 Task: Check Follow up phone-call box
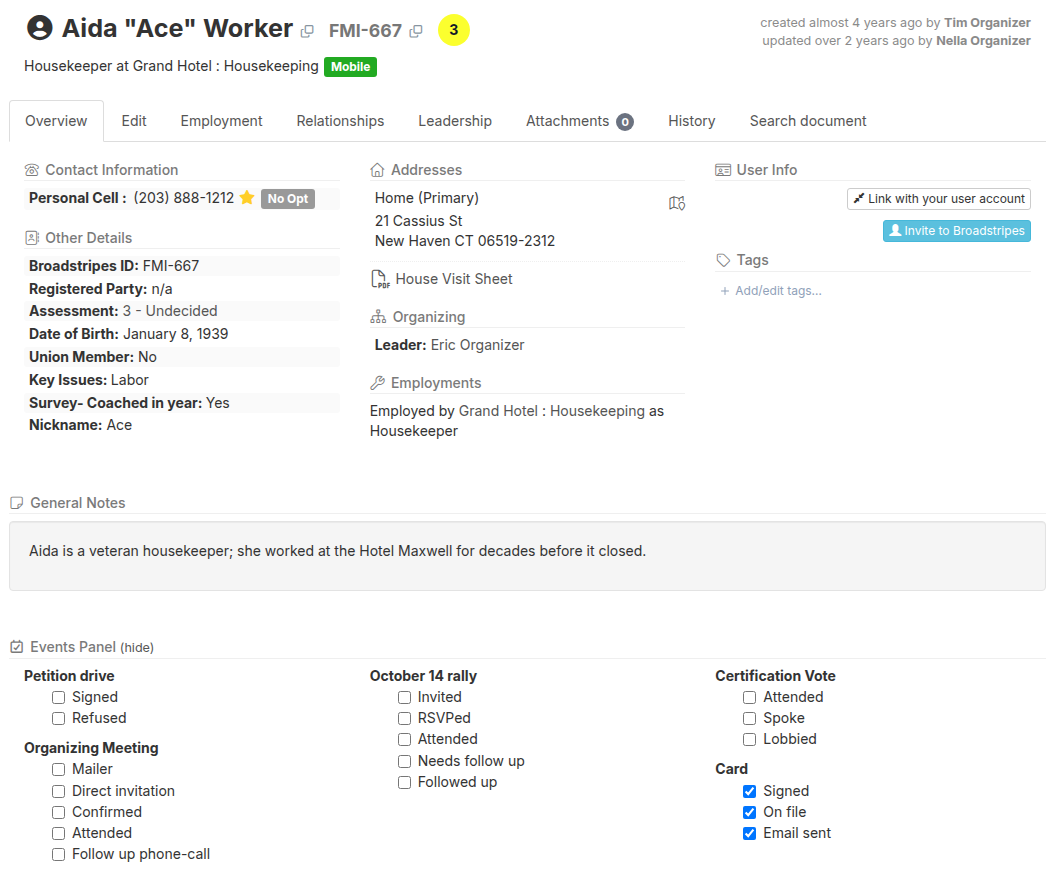pyautogui.click(x=59, y=854)
